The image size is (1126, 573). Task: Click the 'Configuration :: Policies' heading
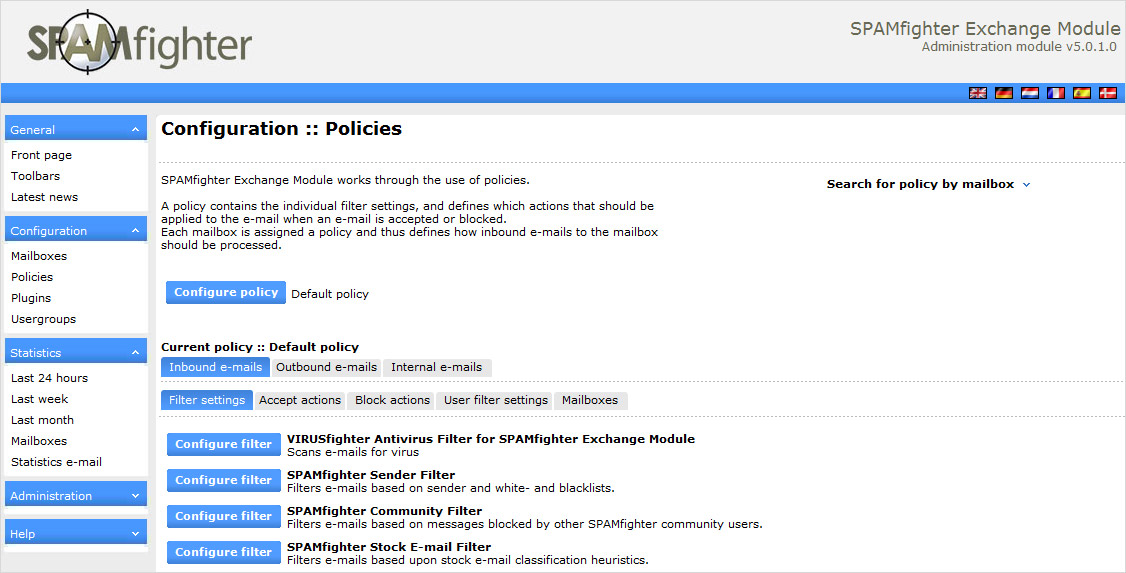click(x=282, y=129)
